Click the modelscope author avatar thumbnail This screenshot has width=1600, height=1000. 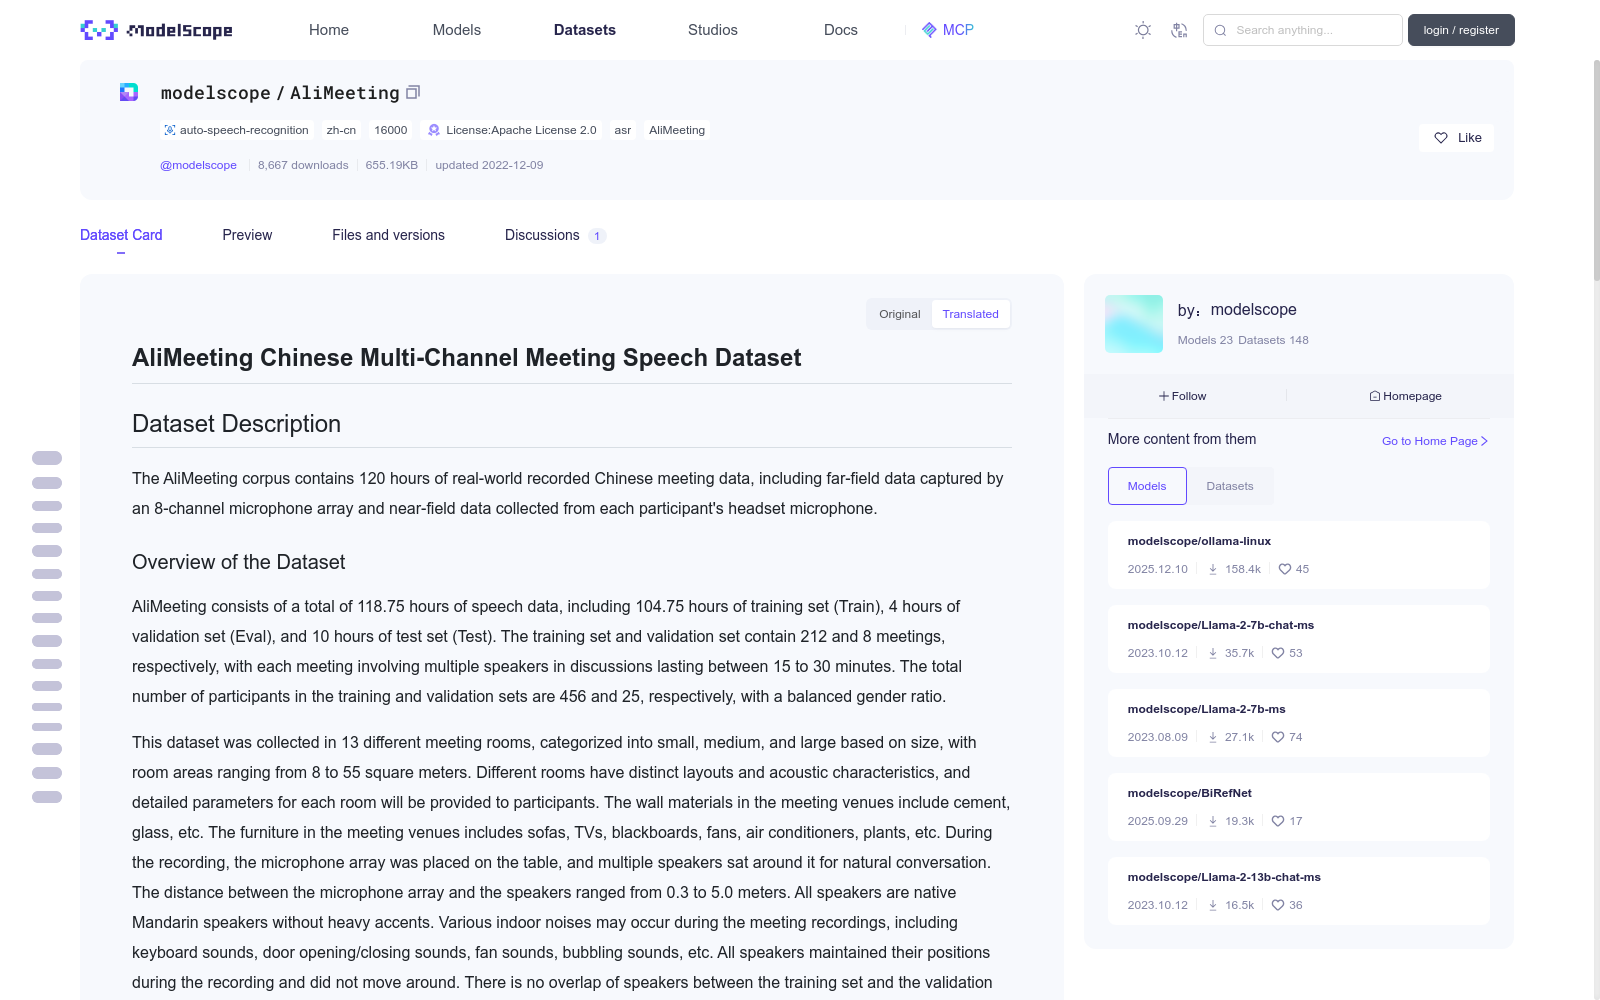pos(1134,324)
